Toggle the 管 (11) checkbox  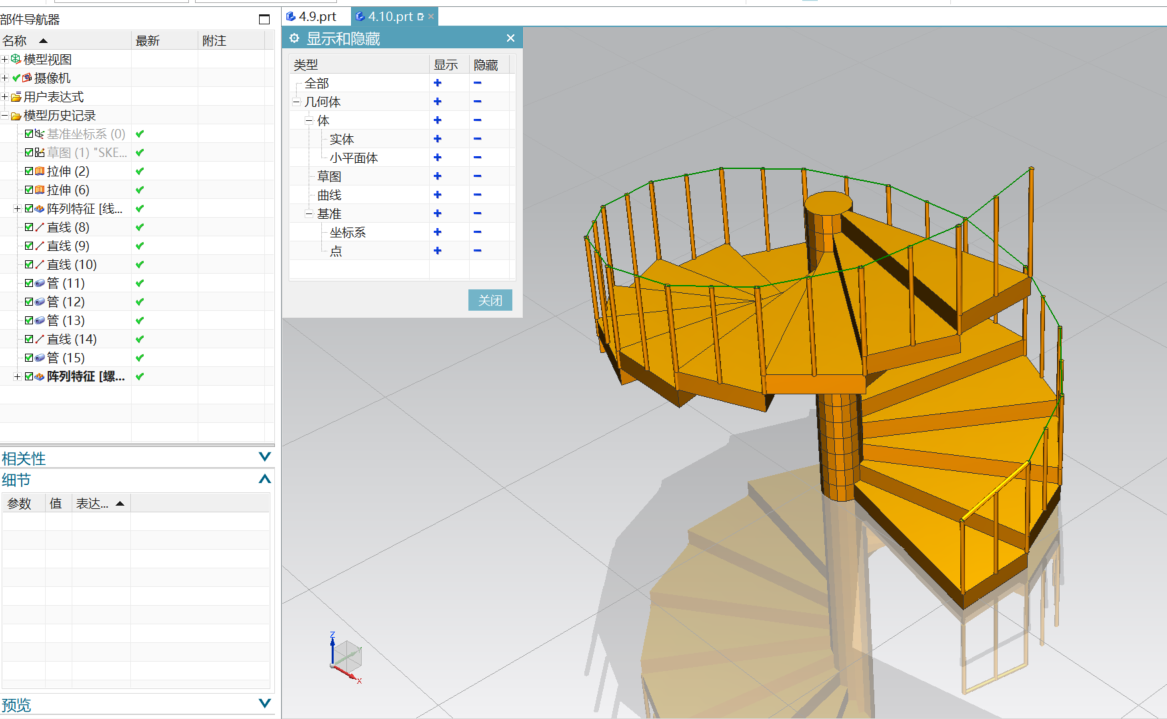tap(29, 283)
